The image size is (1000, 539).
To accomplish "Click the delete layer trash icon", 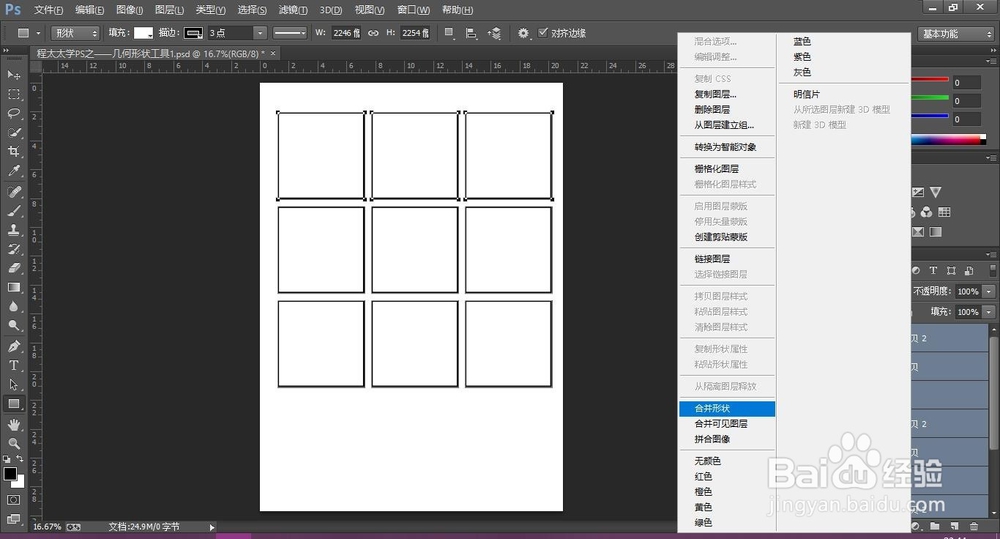I will click(974, 526).
